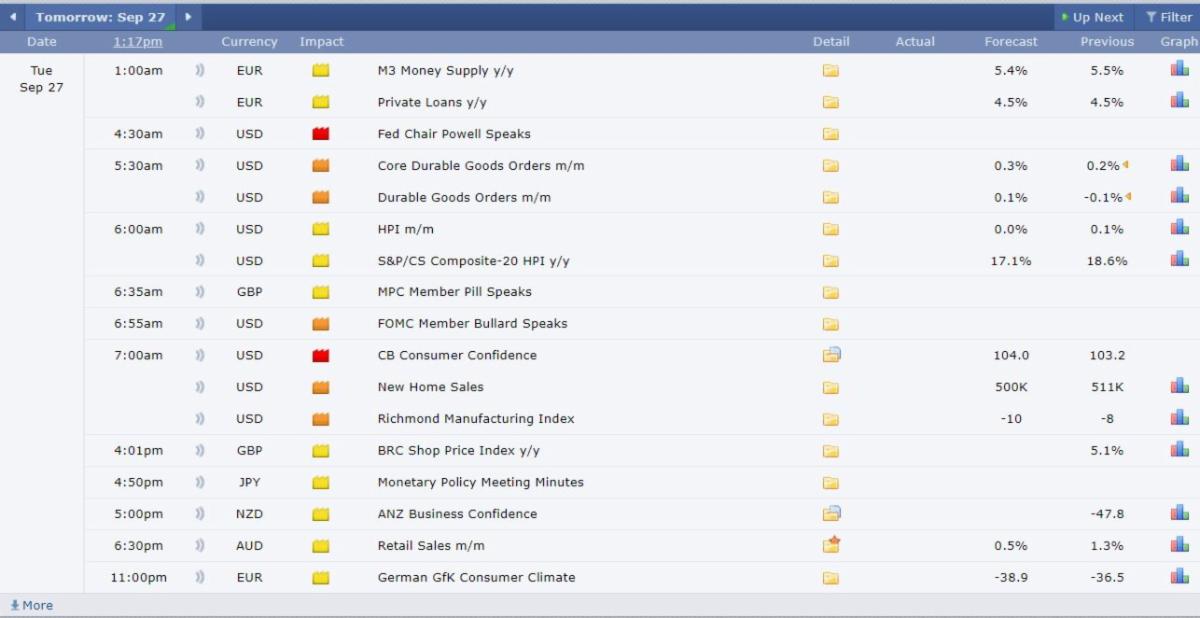1200x618 pixels.
Task: Click the 11:00pm time cell
Action: [x=139, y=577]
